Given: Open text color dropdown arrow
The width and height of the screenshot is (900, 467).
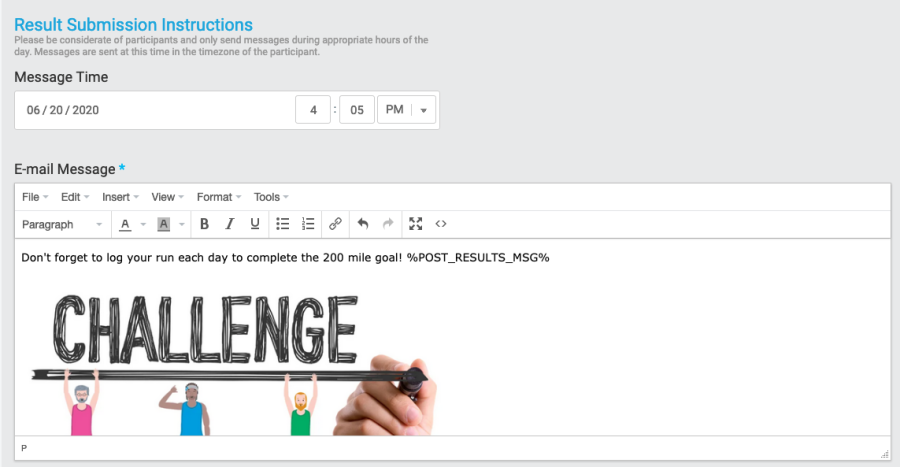Looking at the screenshot, I should [143, 224].
